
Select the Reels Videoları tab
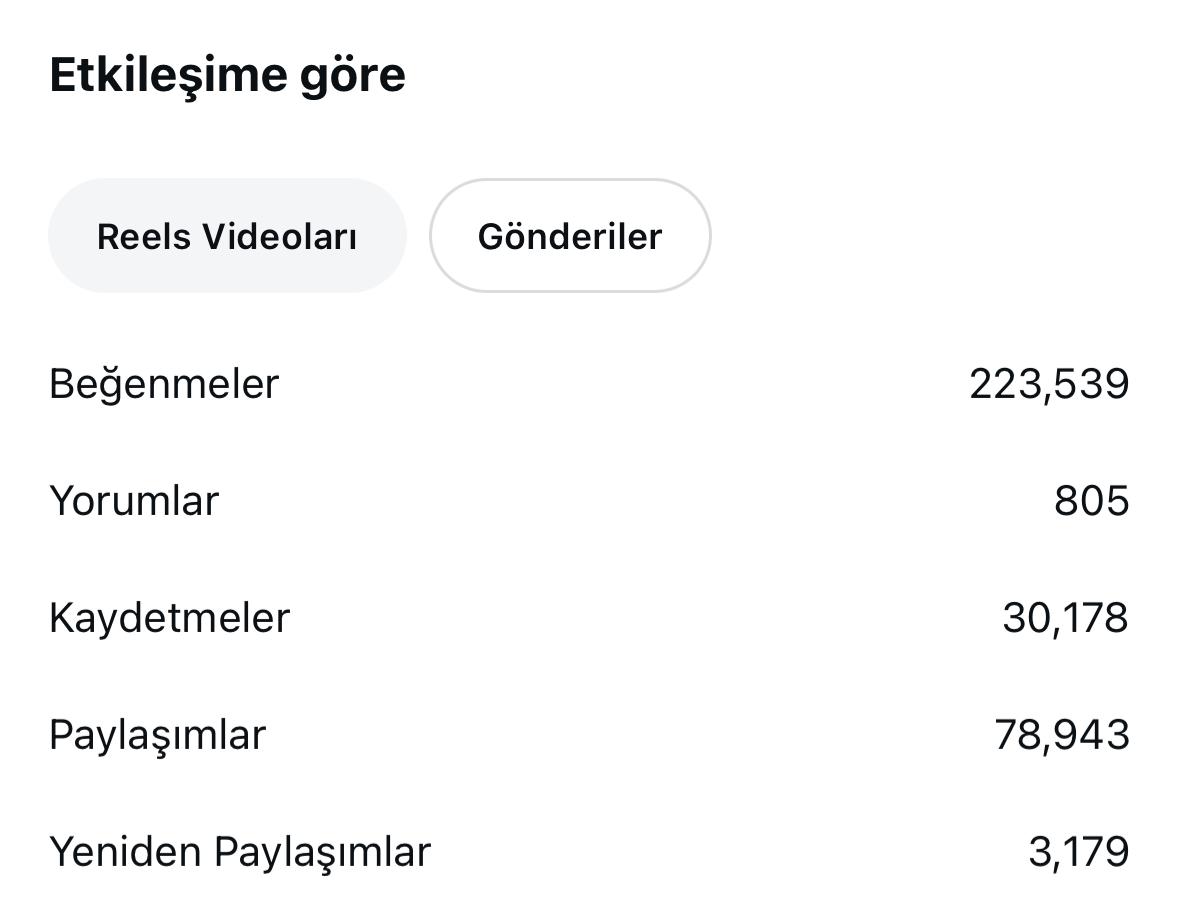(x=227, y=235)
